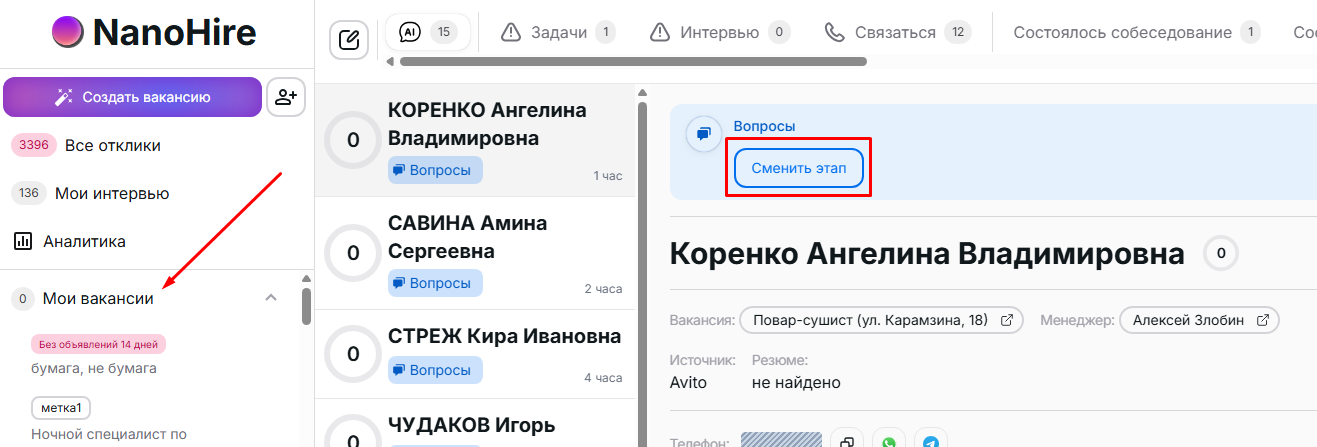Select candidate КОРЕНКО Ангелина Владимировна

(475, 140)
